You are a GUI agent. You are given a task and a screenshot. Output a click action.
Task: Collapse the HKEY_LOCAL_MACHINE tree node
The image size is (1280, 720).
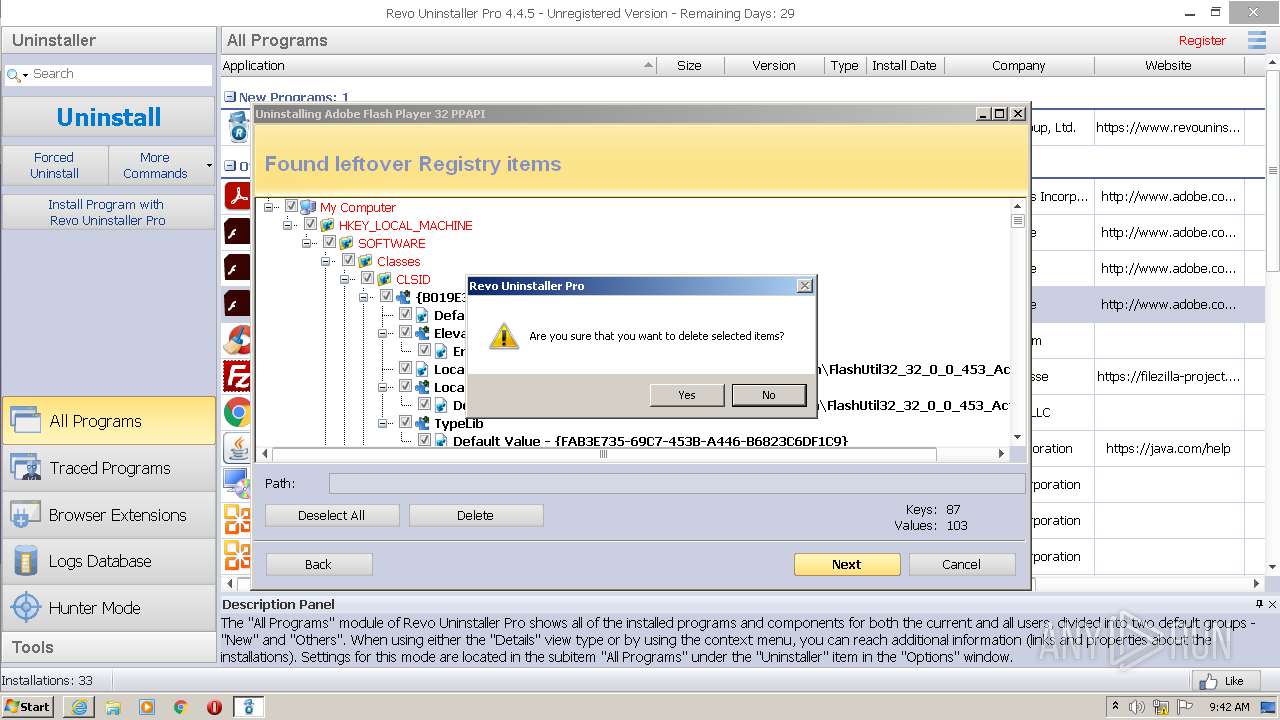288,225
